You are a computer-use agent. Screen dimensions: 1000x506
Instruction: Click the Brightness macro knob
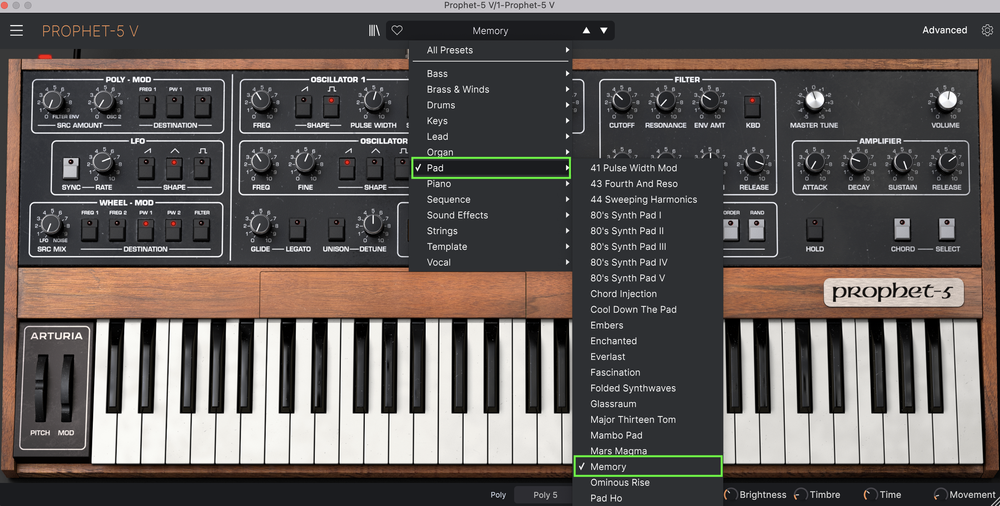click(731, 495)
